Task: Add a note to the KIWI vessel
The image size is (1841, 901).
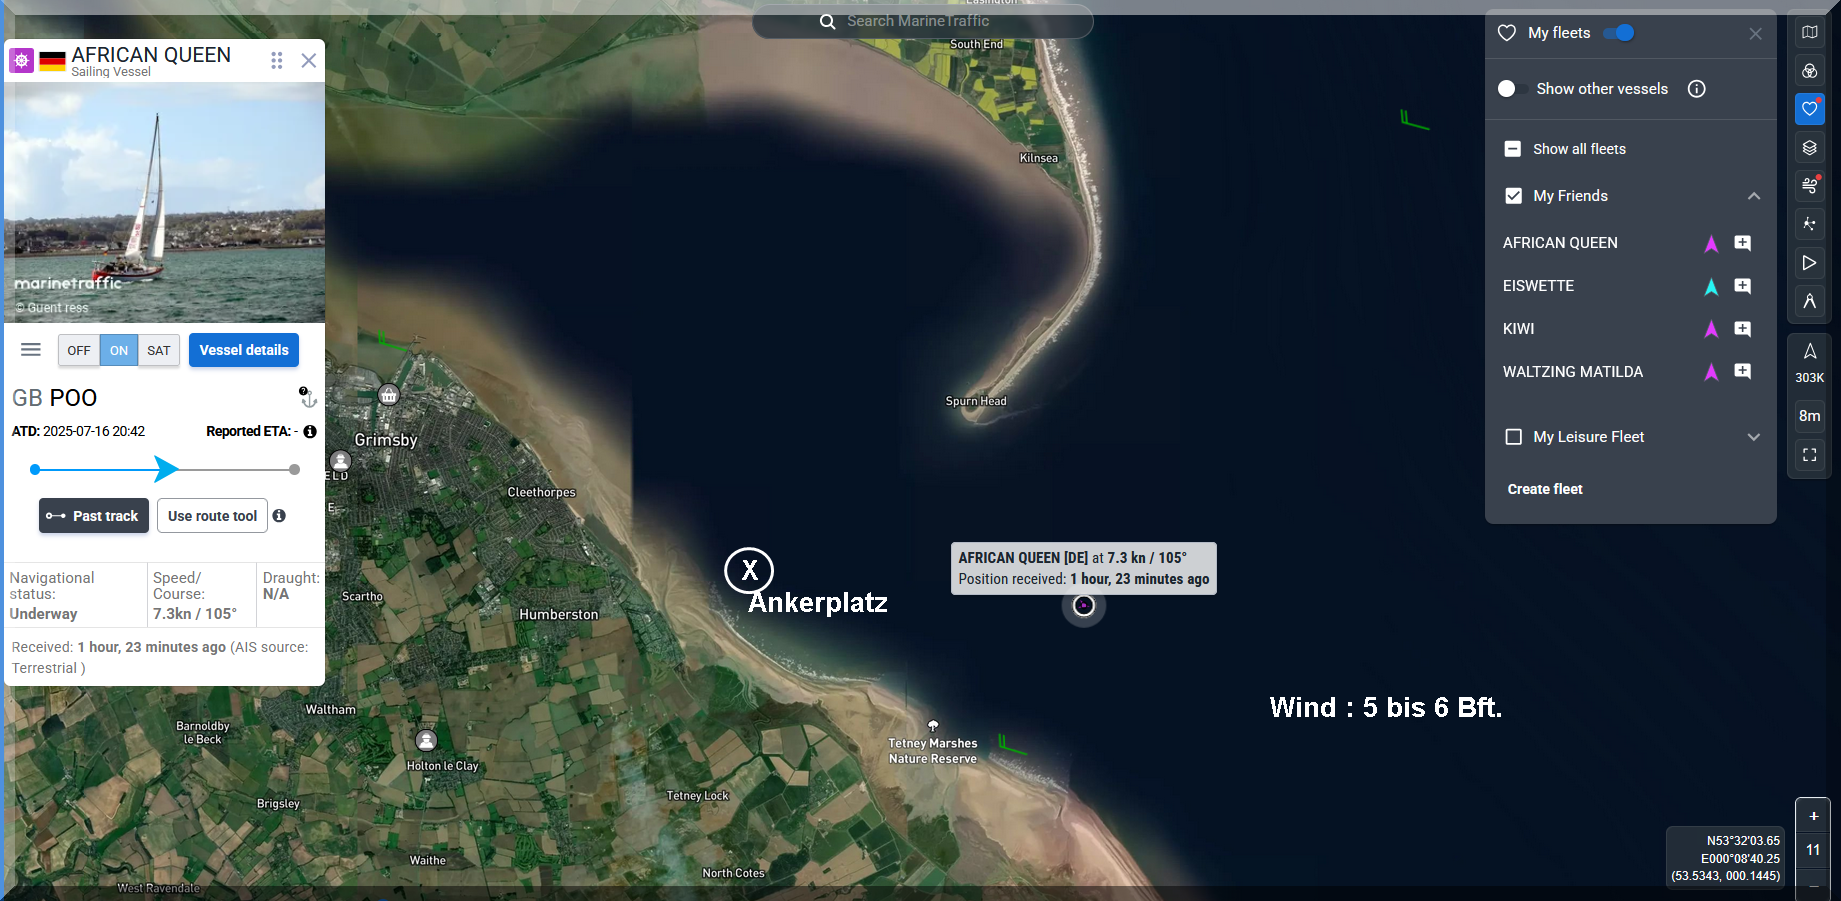Action: tap(1742, 329)
